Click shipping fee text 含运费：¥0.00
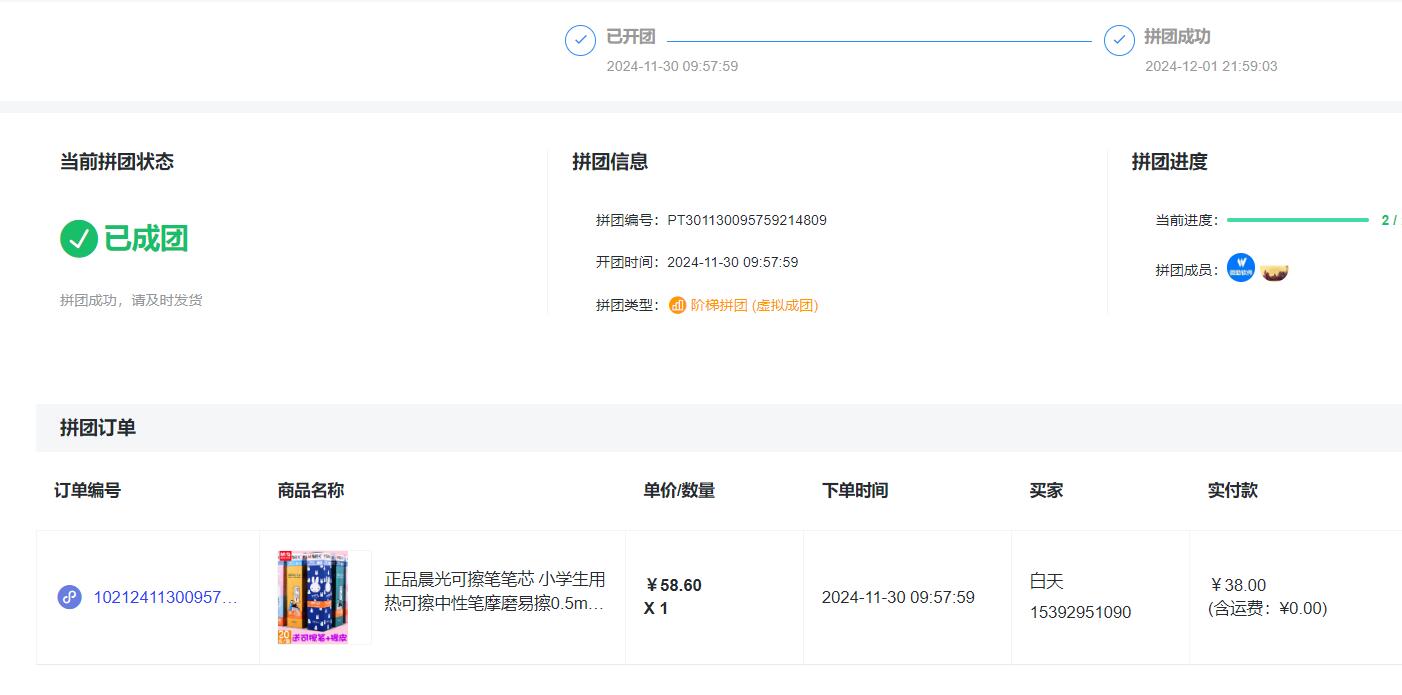The image size is (1402, 695). coord(1268,608)
